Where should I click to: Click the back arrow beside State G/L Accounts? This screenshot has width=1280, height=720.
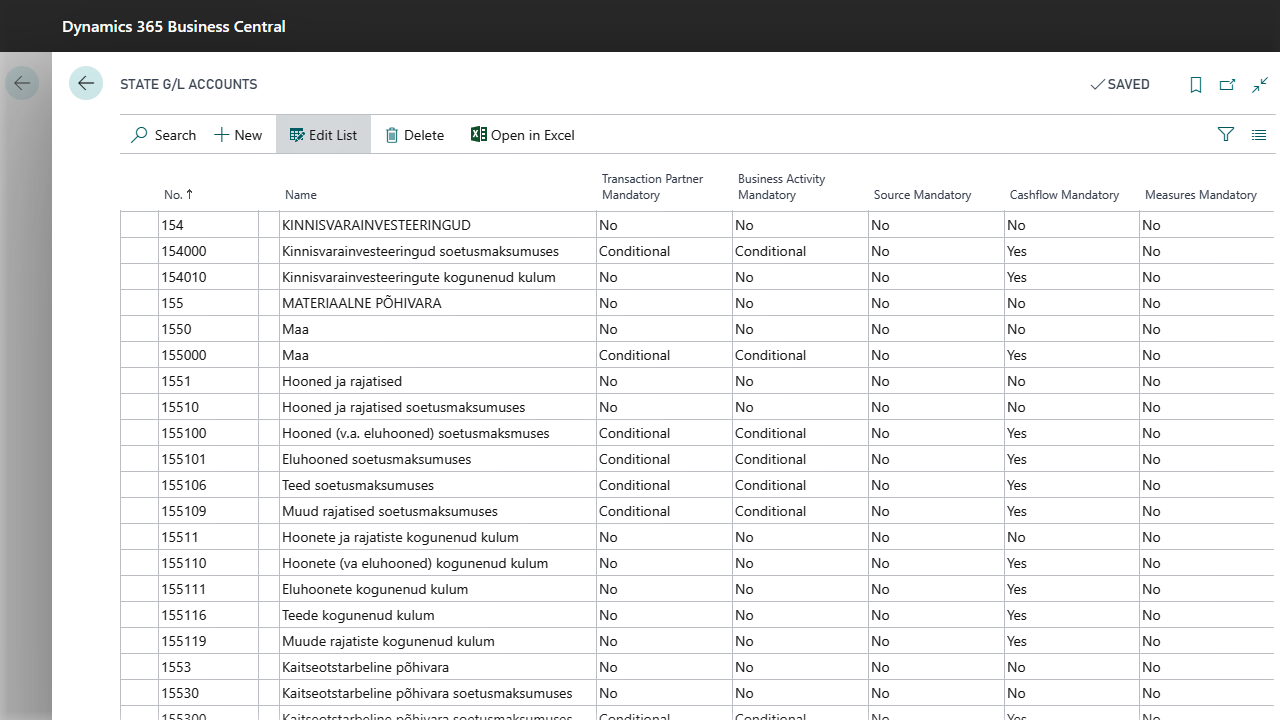[x=86, y=83]
